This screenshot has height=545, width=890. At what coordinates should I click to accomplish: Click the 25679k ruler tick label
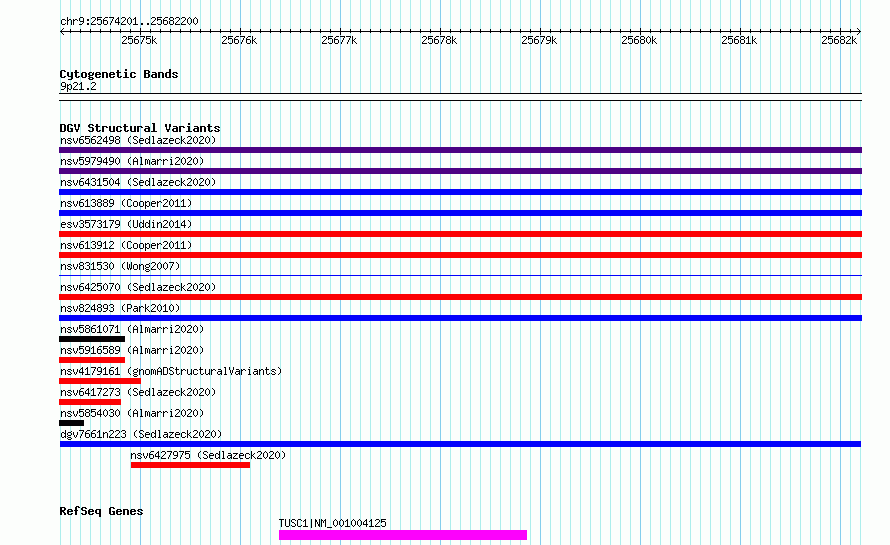click(539, 40)
